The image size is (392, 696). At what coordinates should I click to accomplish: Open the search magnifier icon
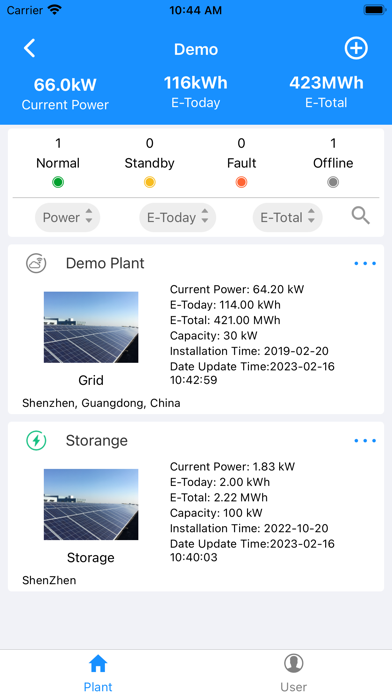[x=361, y=216]
